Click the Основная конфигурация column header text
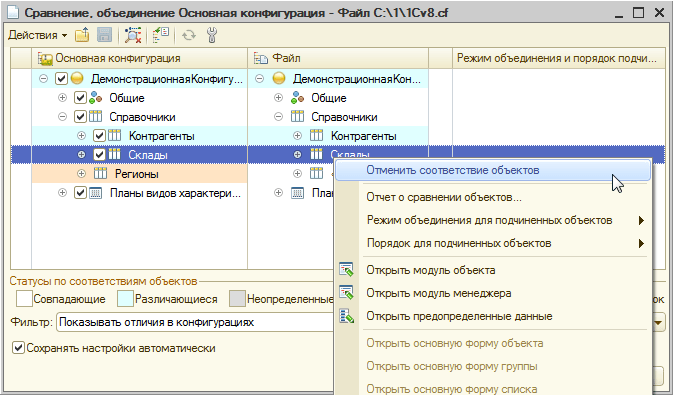The height and width of the screenshot is (395, 673). [x=118, y=58]
